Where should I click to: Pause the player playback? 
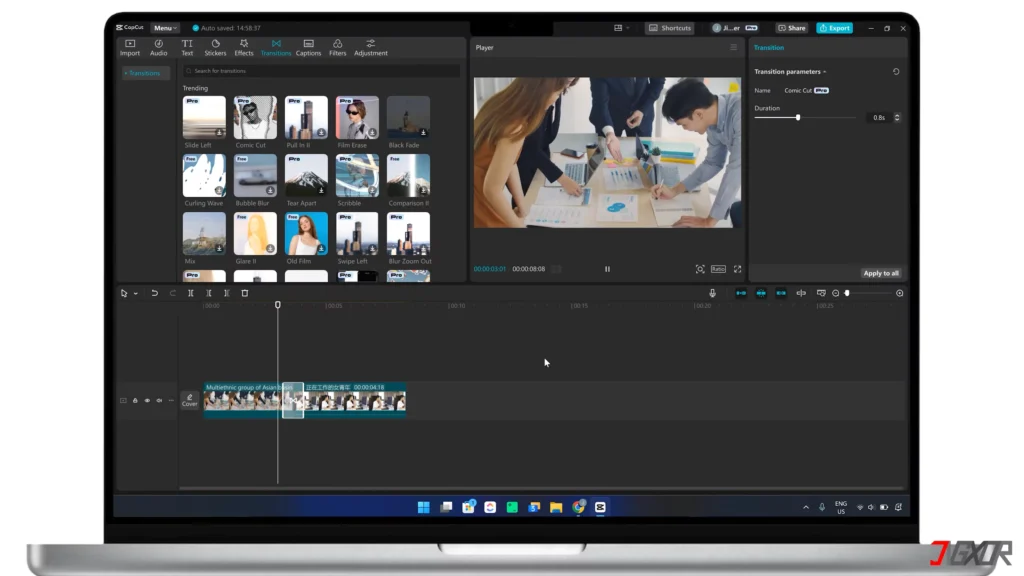tap(607, 269)
